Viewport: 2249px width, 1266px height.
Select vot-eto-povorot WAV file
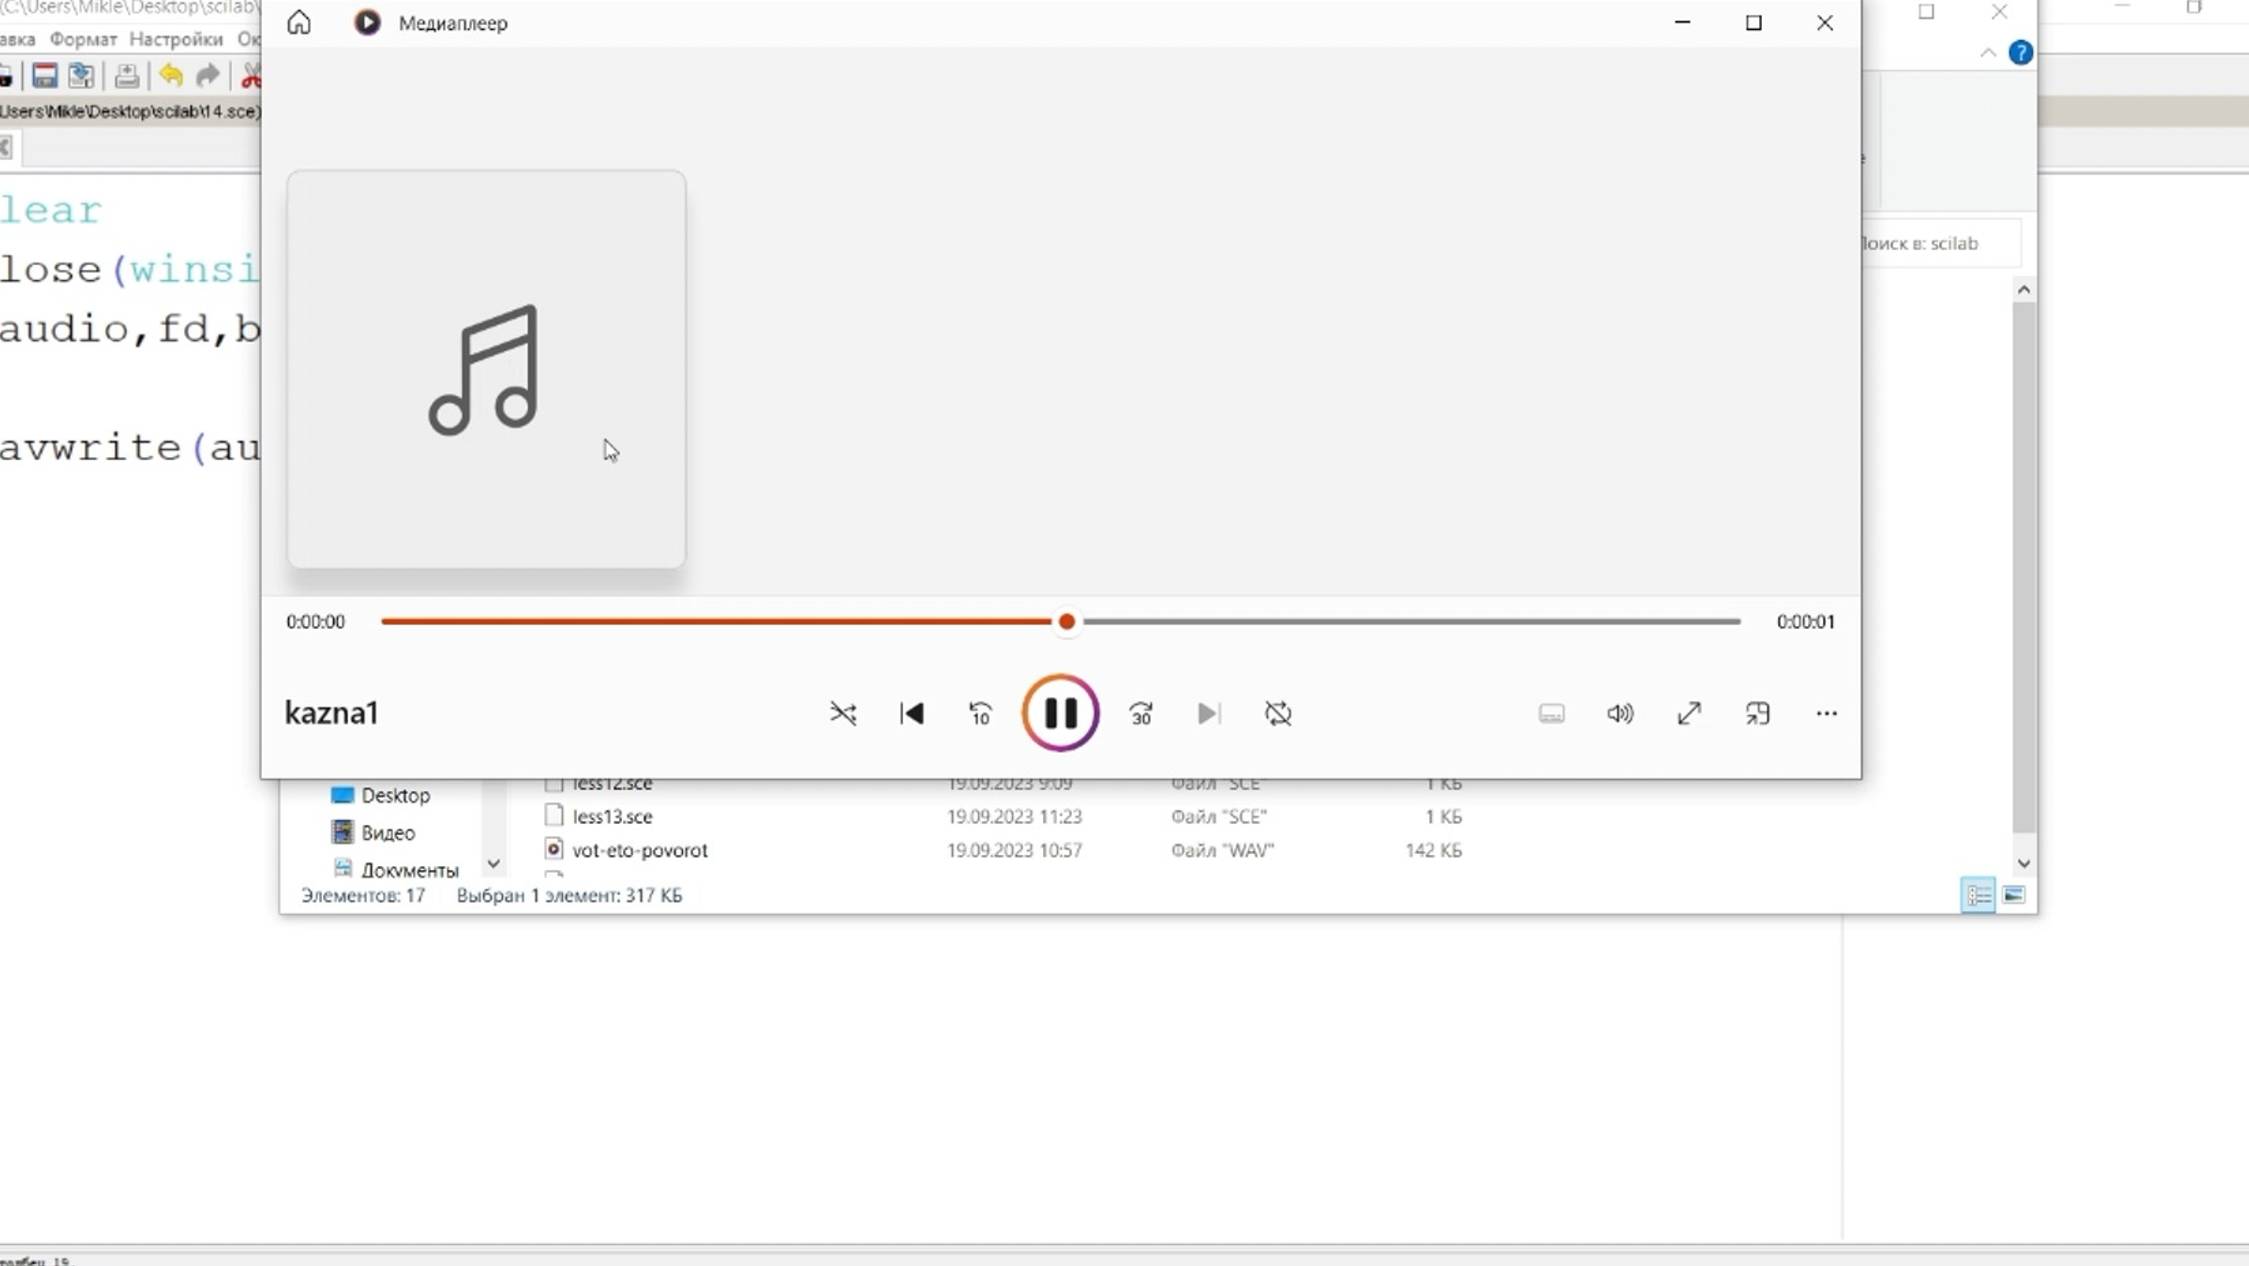639,850
